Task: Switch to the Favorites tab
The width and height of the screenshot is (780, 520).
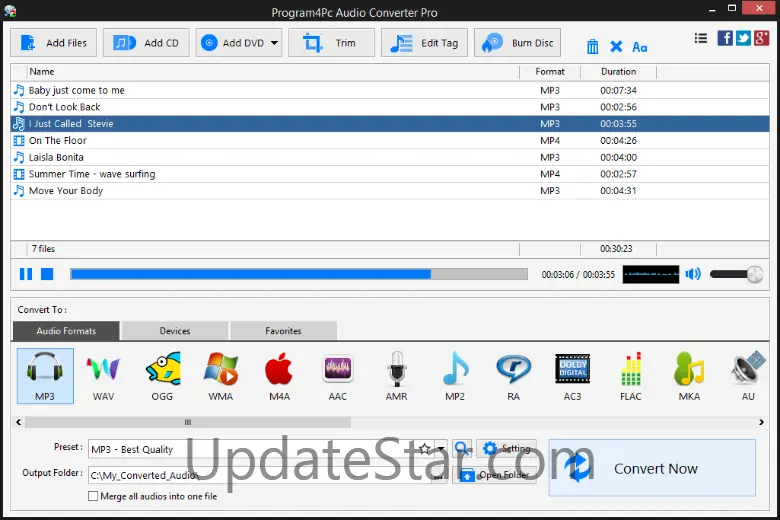Action: tap(284, 331)
